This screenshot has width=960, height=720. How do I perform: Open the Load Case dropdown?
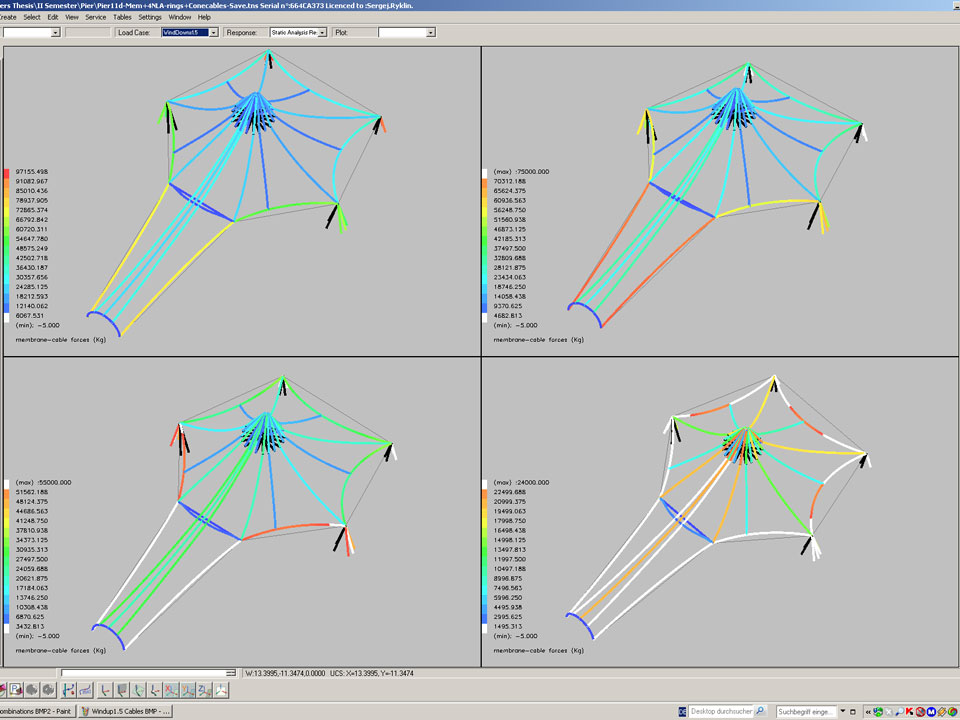click(x=213, y=33)
